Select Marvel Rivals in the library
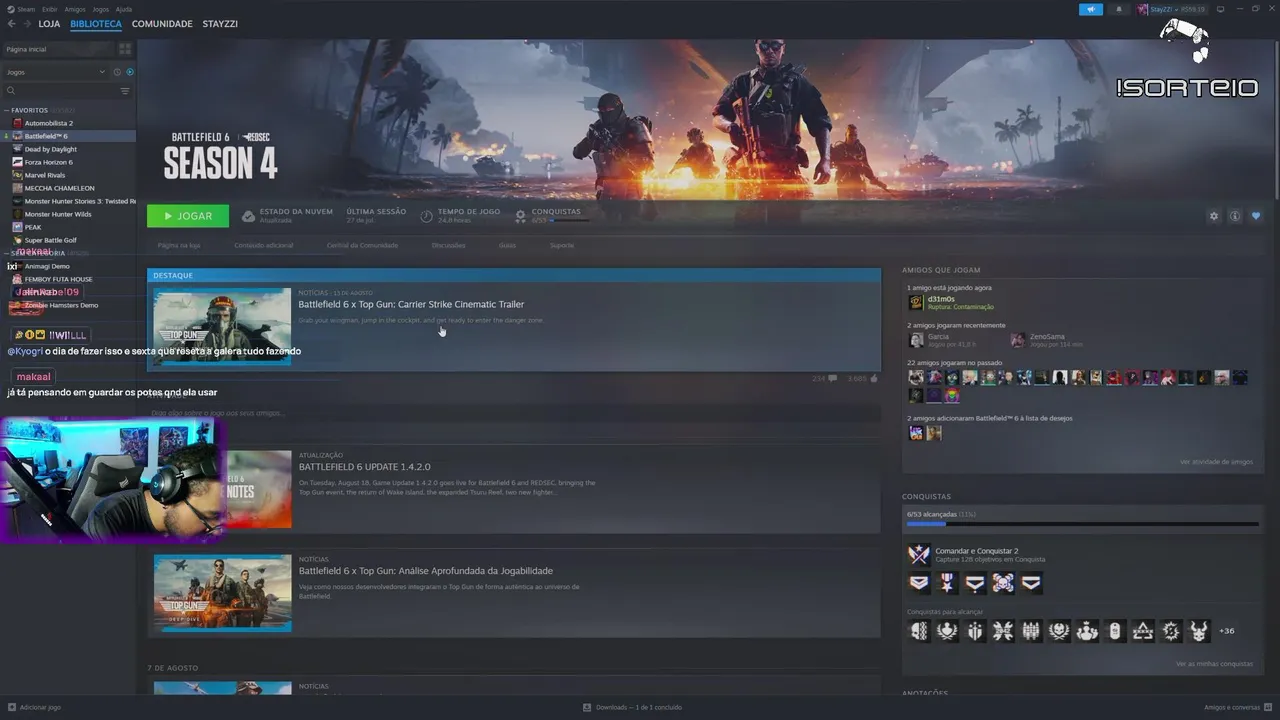The width and height of the screenshot is (1280, 720). point(70,175)
